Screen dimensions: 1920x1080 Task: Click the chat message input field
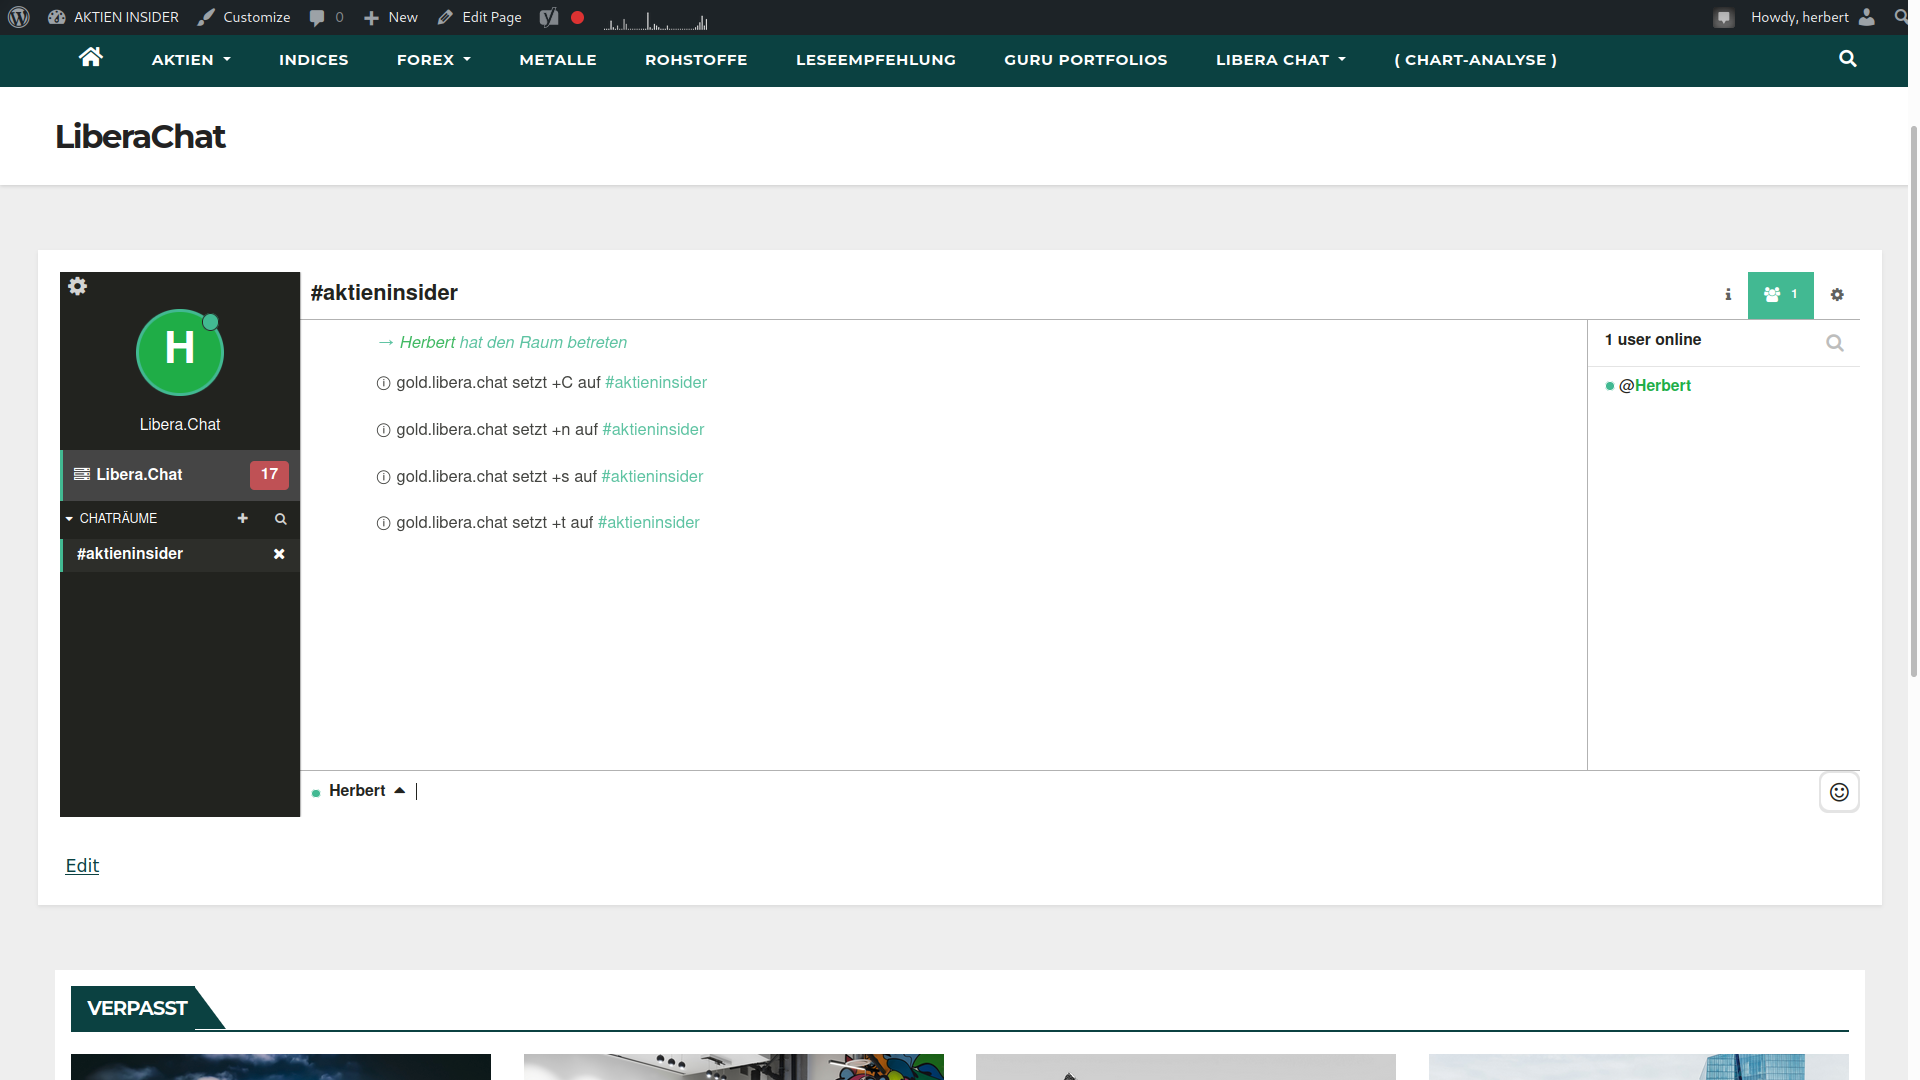[x=1100, y=791]
